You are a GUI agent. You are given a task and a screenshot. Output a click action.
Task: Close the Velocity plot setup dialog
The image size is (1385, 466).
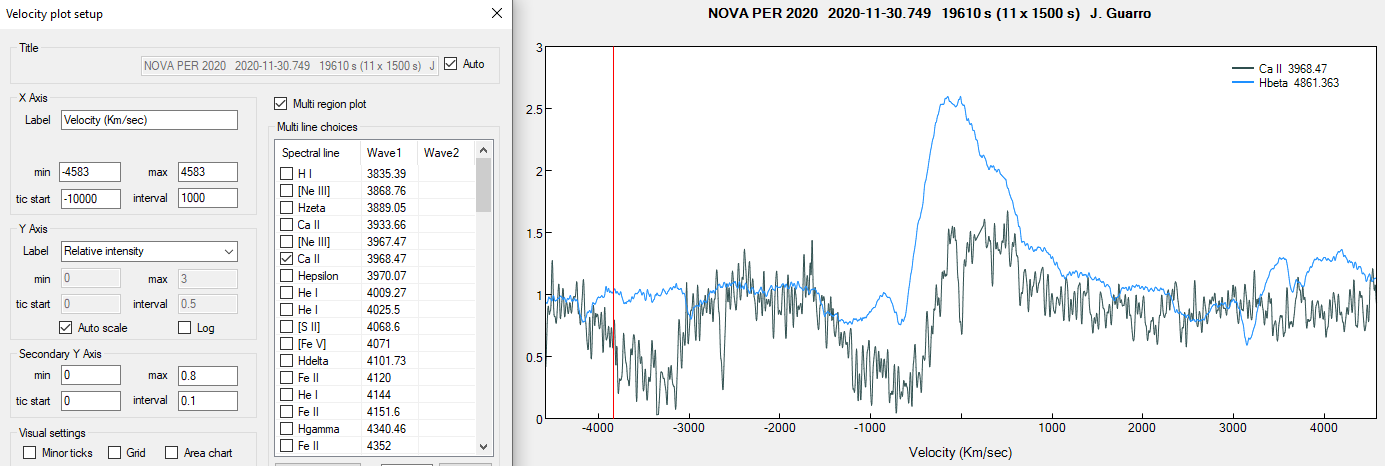[x=497, y=14]
